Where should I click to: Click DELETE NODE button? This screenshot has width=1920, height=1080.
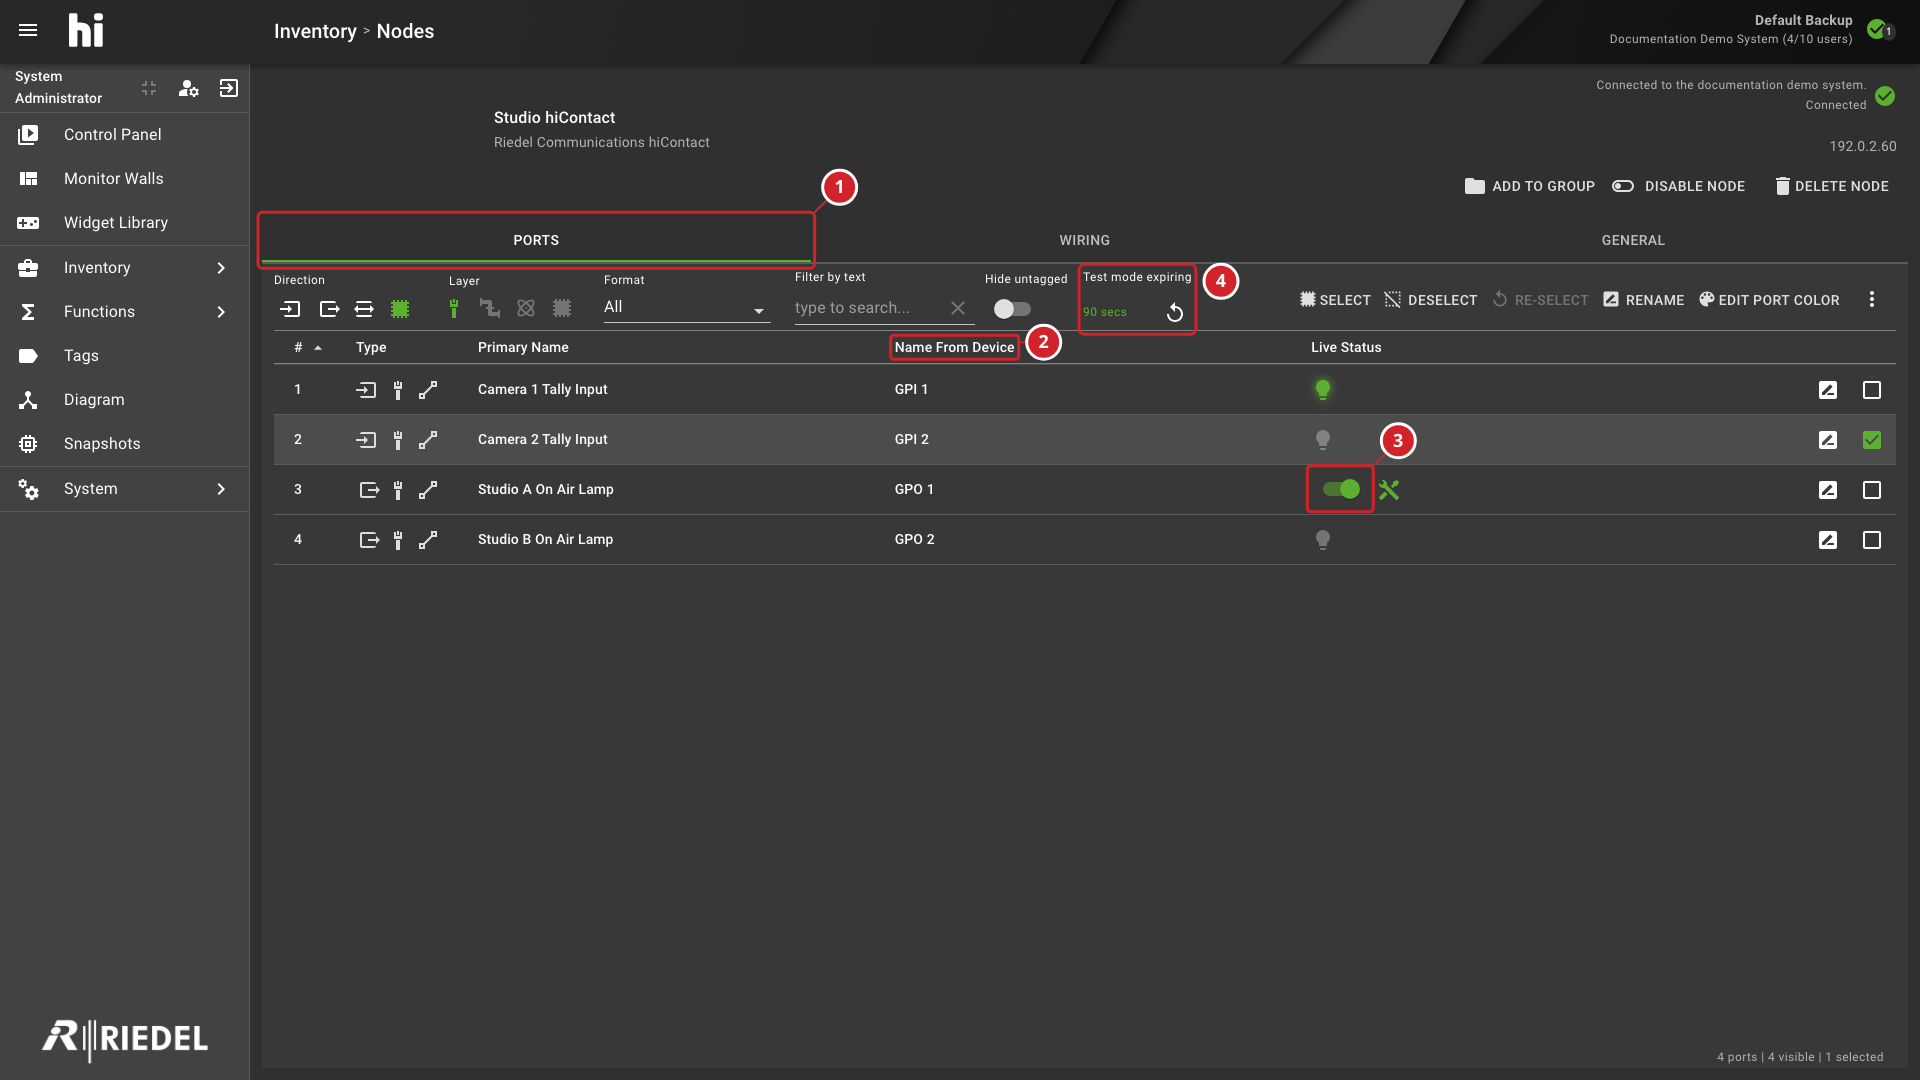pos(1831,186)
